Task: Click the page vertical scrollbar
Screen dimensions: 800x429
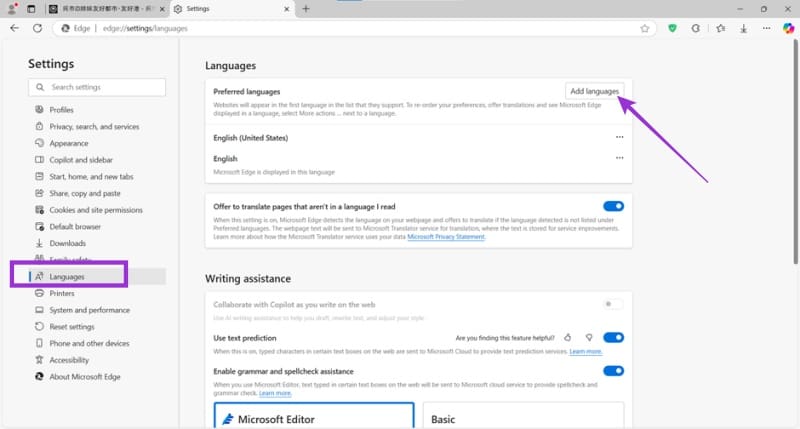Action: (x=795, y=152)
